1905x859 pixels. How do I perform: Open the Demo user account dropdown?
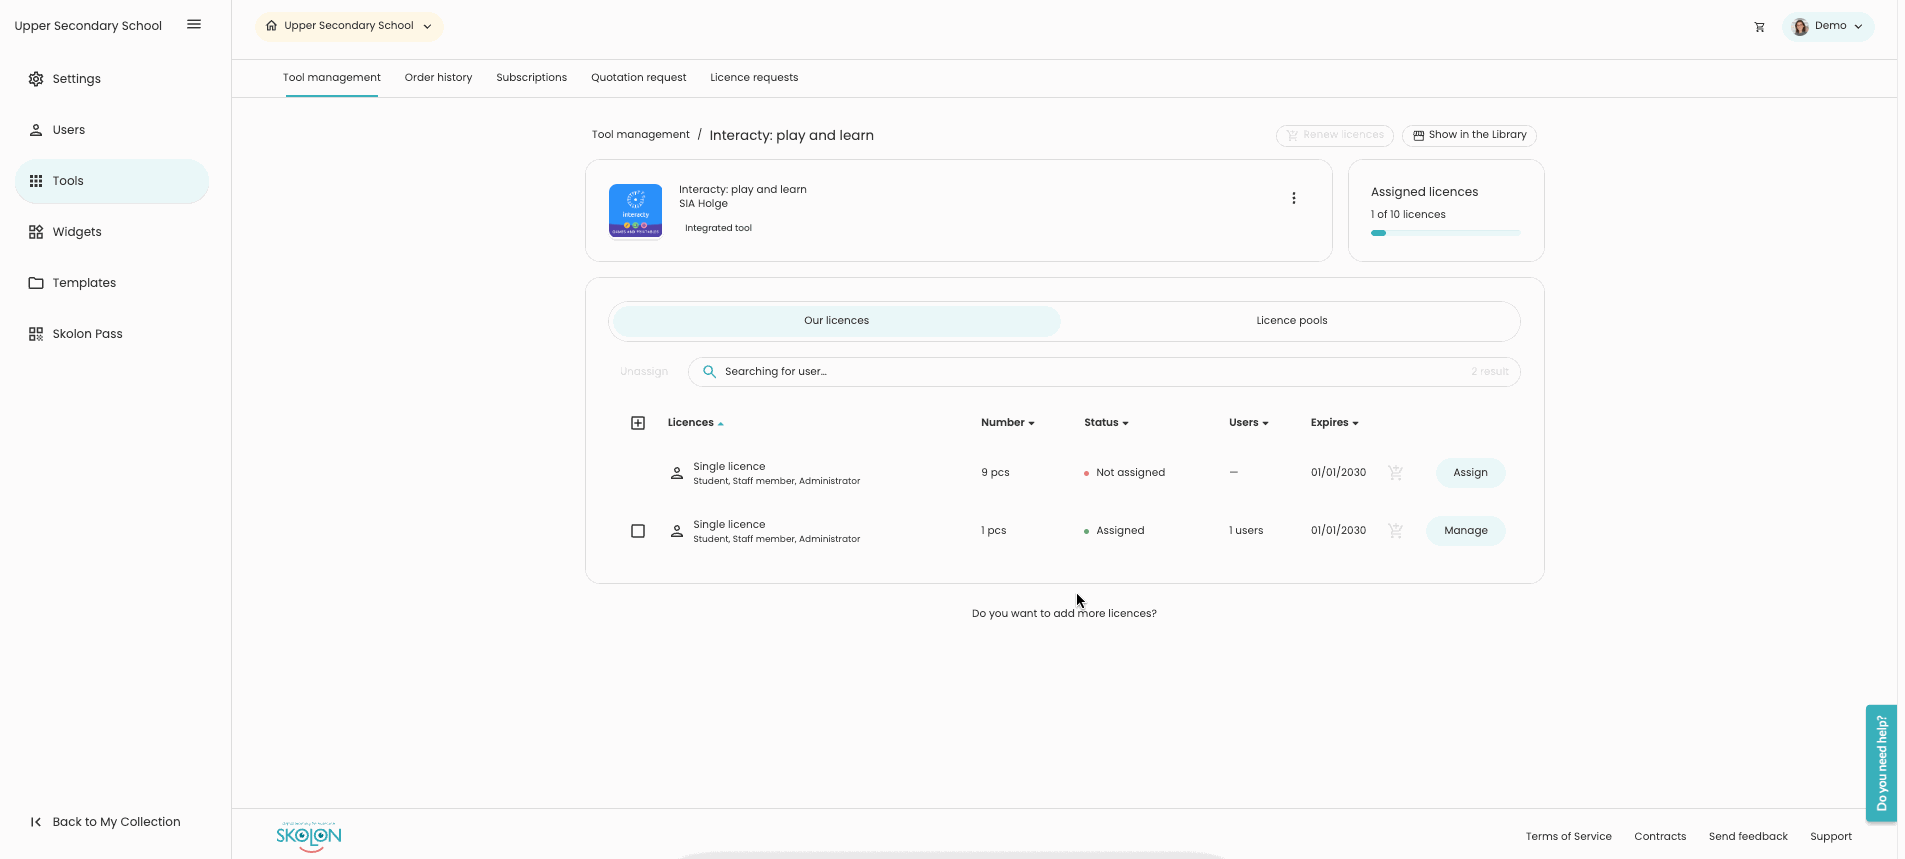pos(1828,26)
